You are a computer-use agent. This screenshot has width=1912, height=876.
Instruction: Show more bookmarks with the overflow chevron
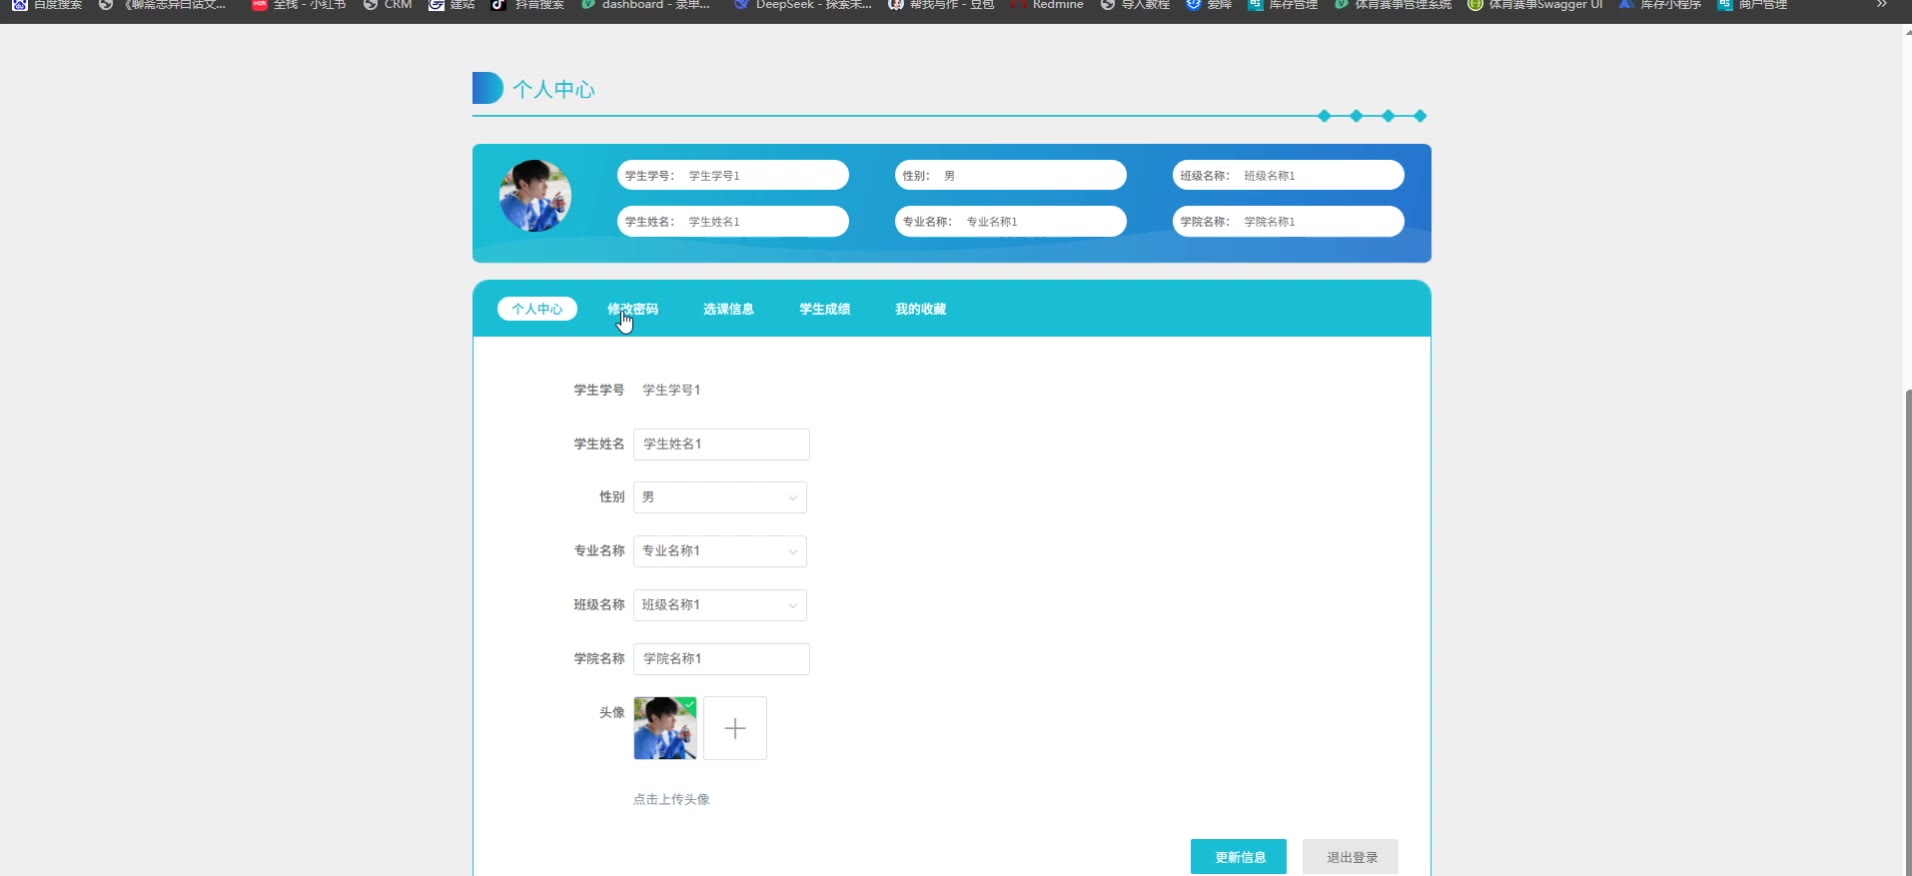tap(1881, 5)
